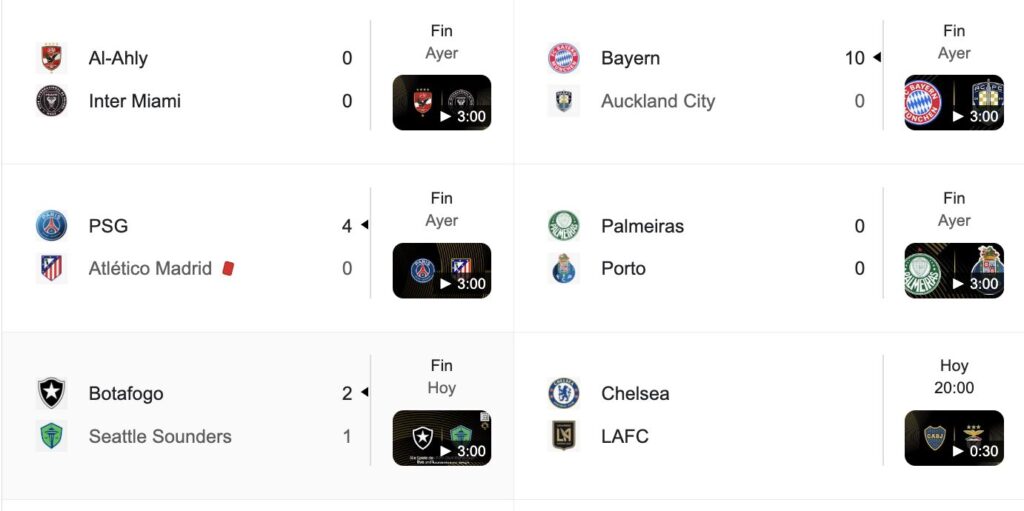The image size is (1024, 511).
Task: Select the LAFC badge icon
Action: point(564,437)
